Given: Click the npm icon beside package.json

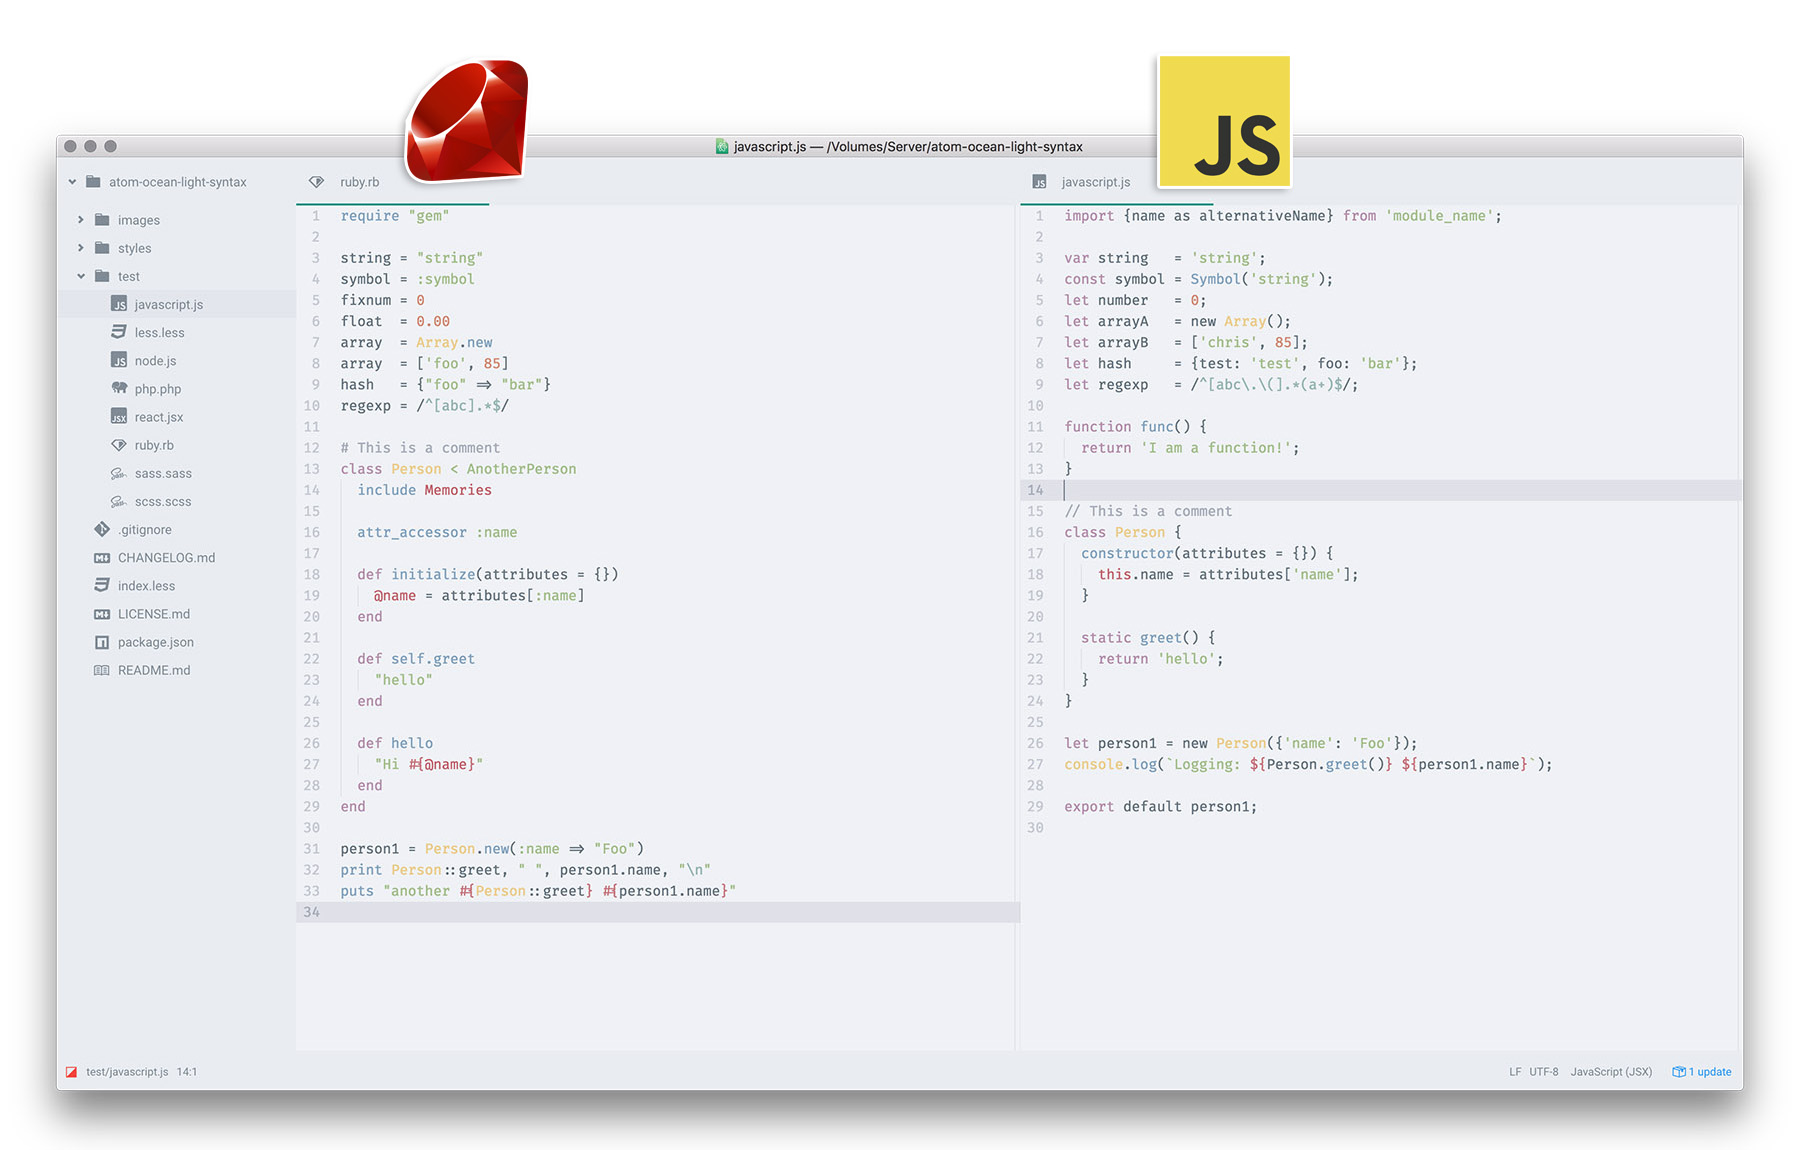Looking at the screenshot, I should 102,642.
